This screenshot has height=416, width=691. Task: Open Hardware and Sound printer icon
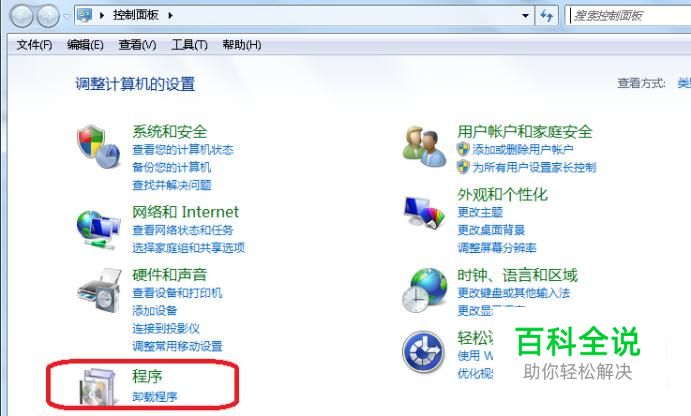[x=100, y=291]
